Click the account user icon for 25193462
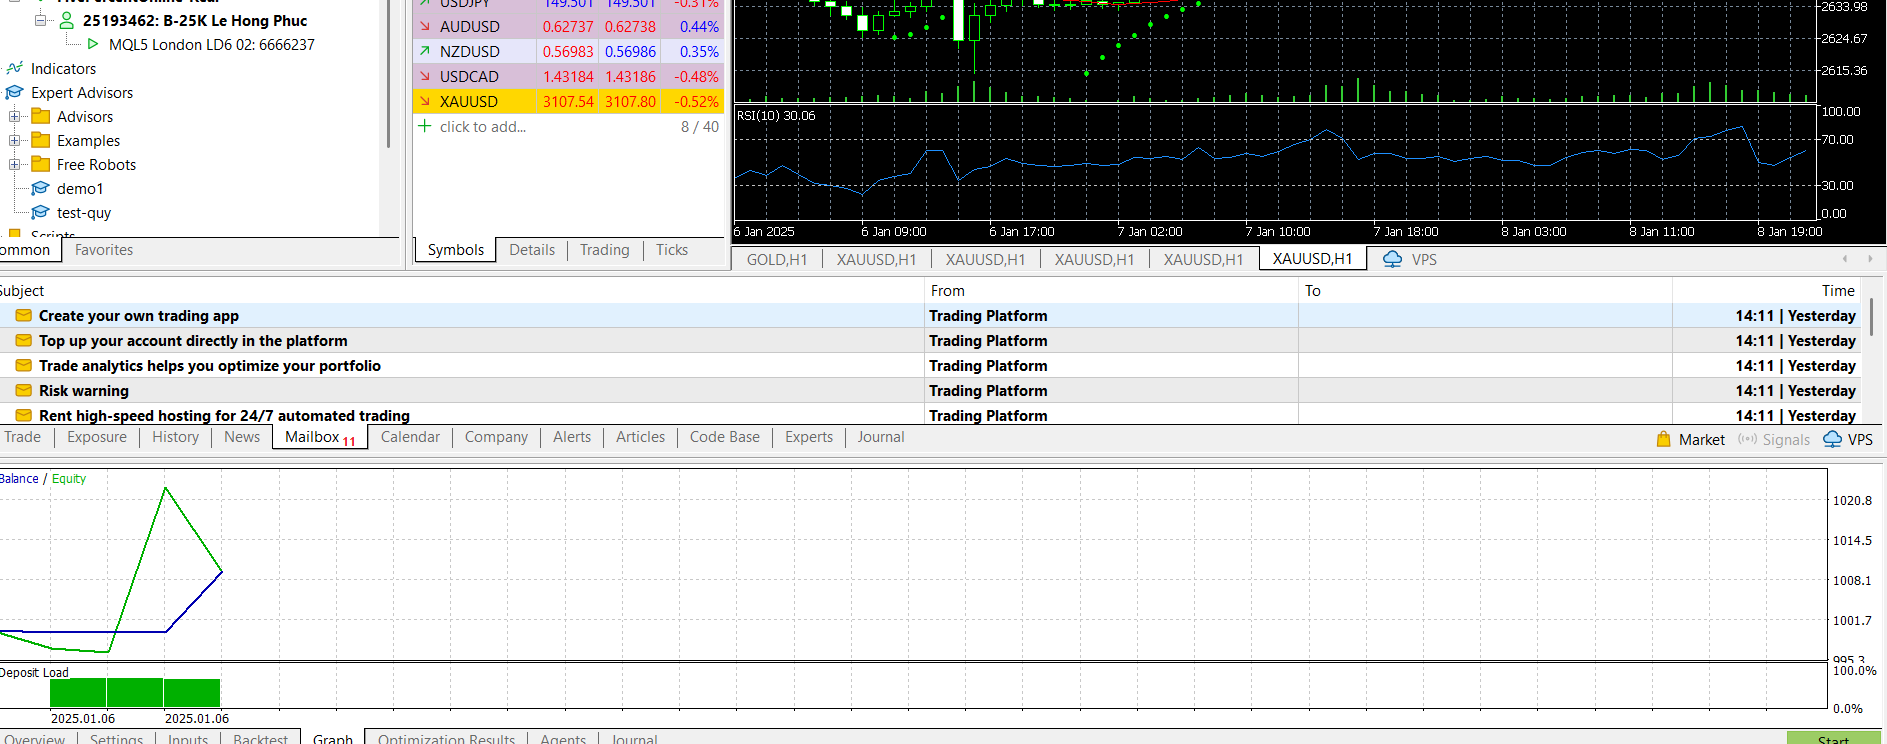Viewport: 1887px width, 744px height. click(67, 20)
